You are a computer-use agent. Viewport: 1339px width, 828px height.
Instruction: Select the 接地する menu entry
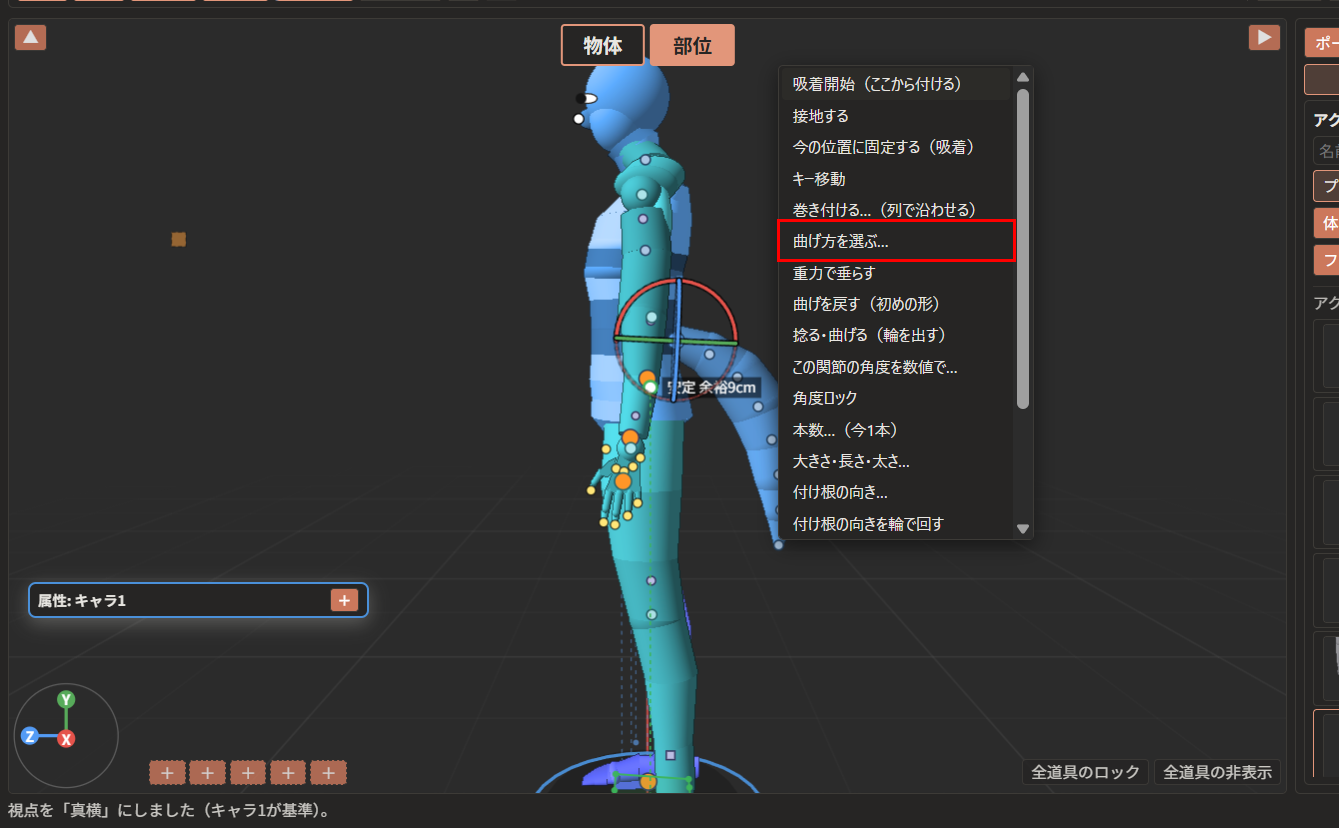[x=896, y=116]
